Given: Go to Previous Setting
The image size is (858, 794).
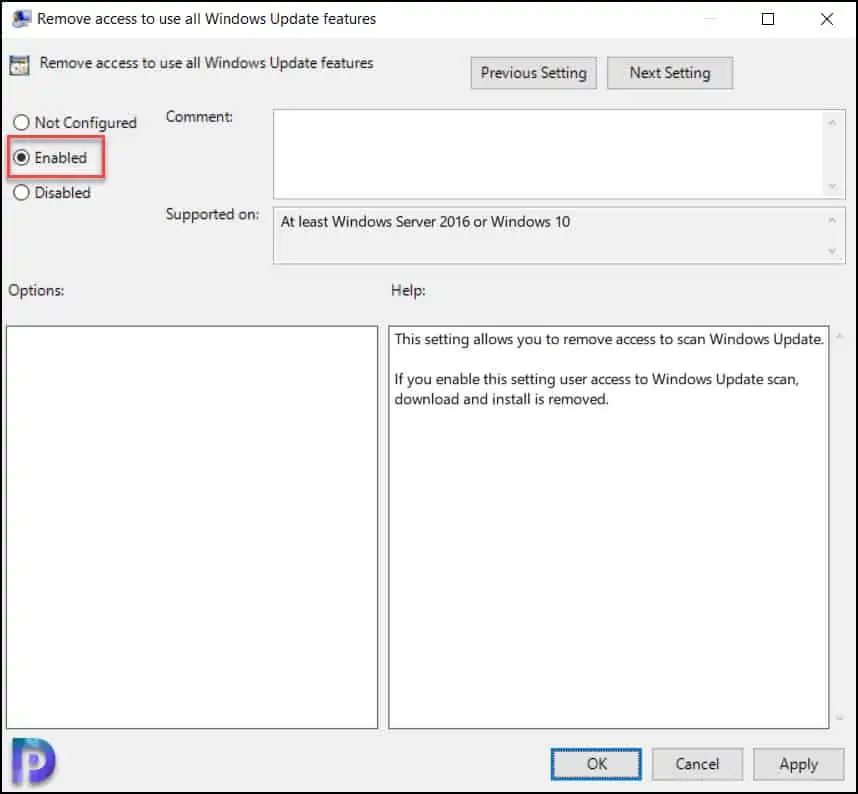Looking at the screenshot, I should click(534, 73).
